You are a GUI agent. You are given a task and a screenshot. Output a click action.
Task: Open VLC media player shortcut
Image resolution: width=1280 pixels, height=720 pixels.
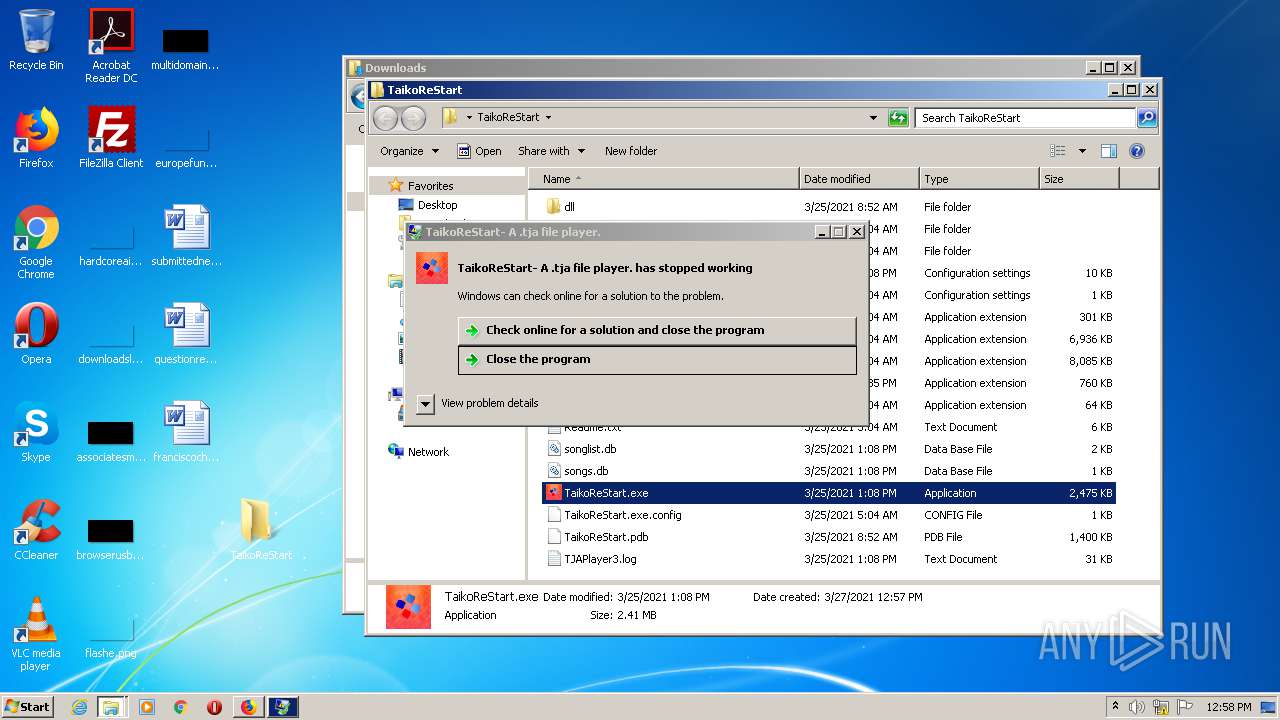coord(36,634)
